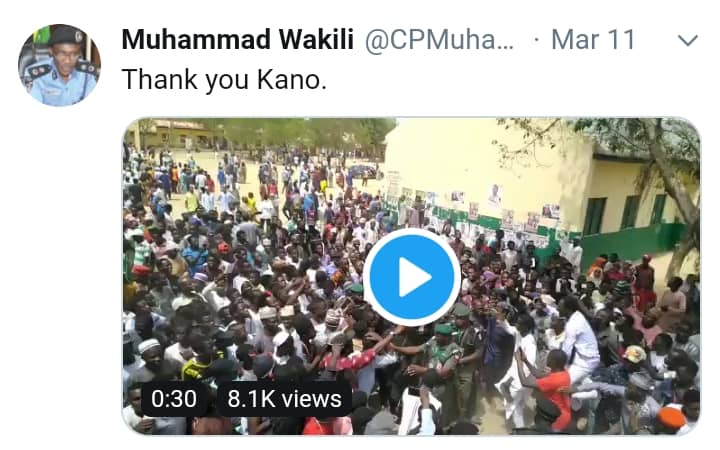This screenshot has width=720, height=450.
Task: Click the parked car in the video background
Action: [x=365, y=172]
